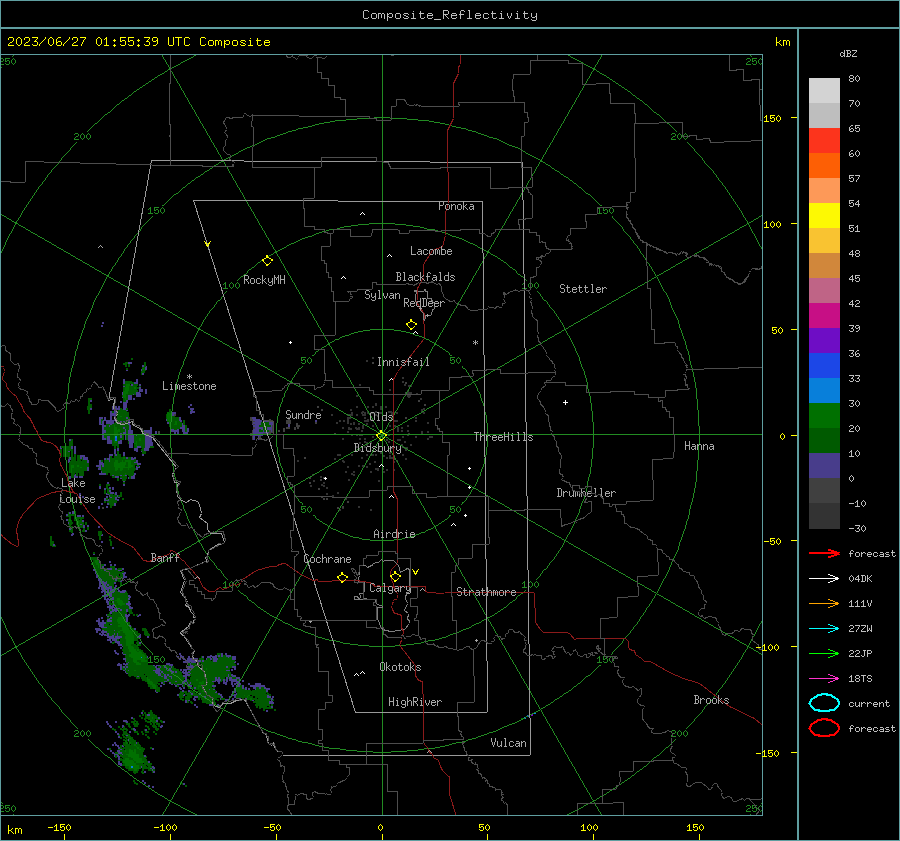Click the Ponoka label
Screen dimensions: 900x841
click(x=456, y=206)
